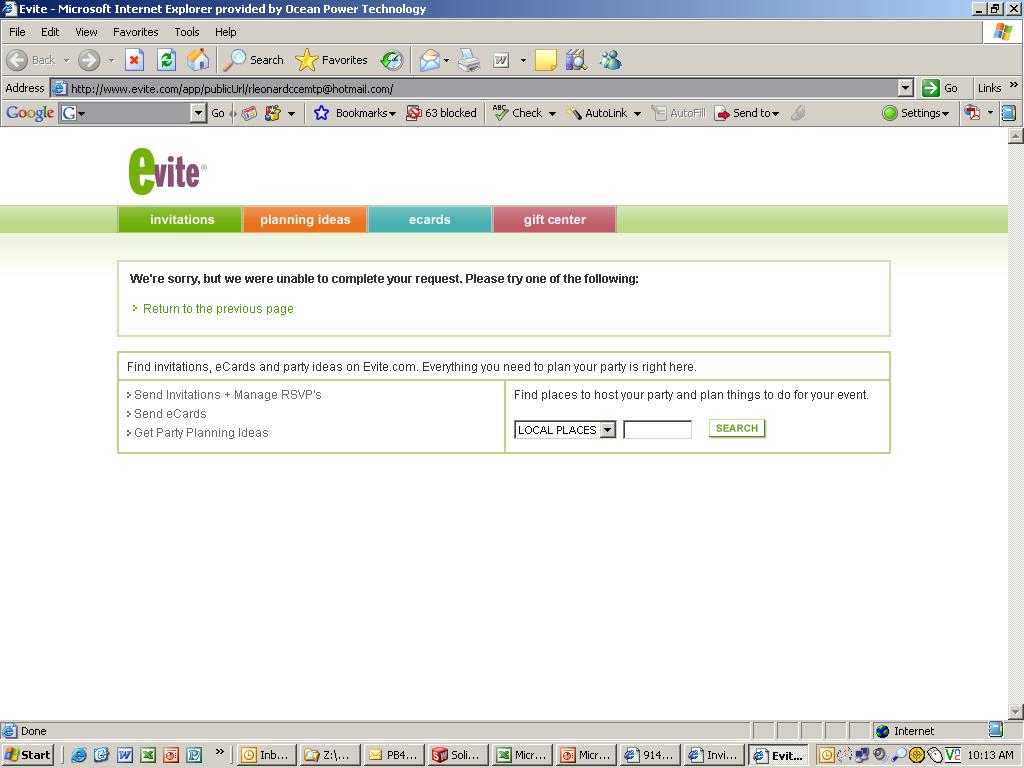The width and height of the screenshot is (1024, 768).
Task: Switch to the gift center tab
Action: coord(554,219)
